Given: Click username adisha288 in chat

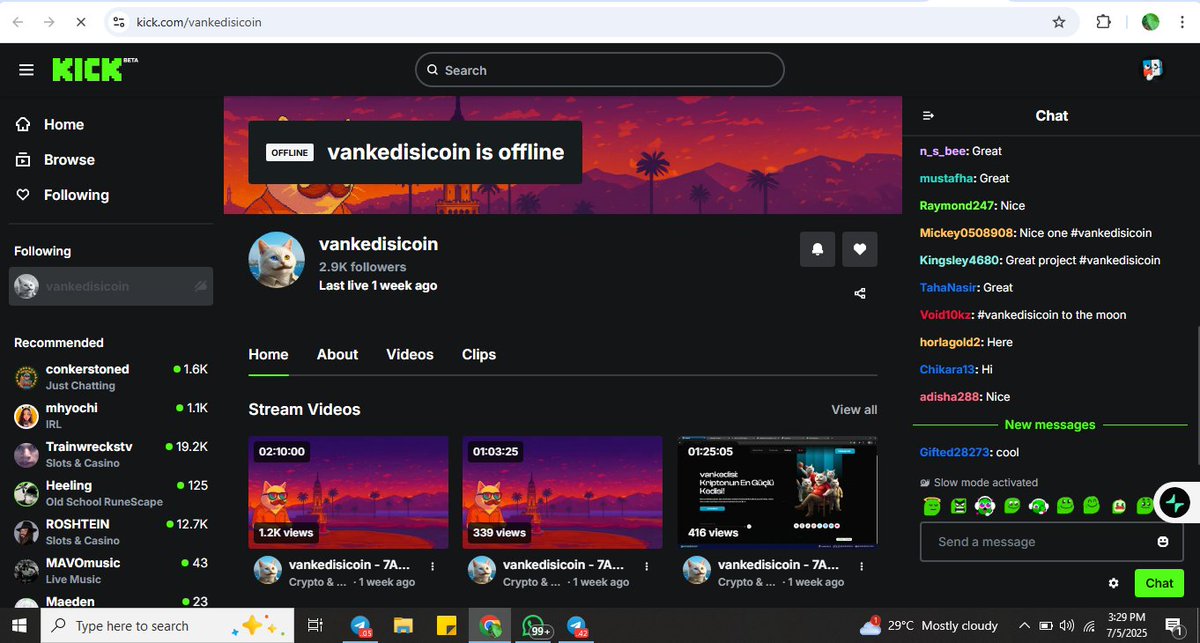Looking at the screenshot, I should (x=950, y=397).
